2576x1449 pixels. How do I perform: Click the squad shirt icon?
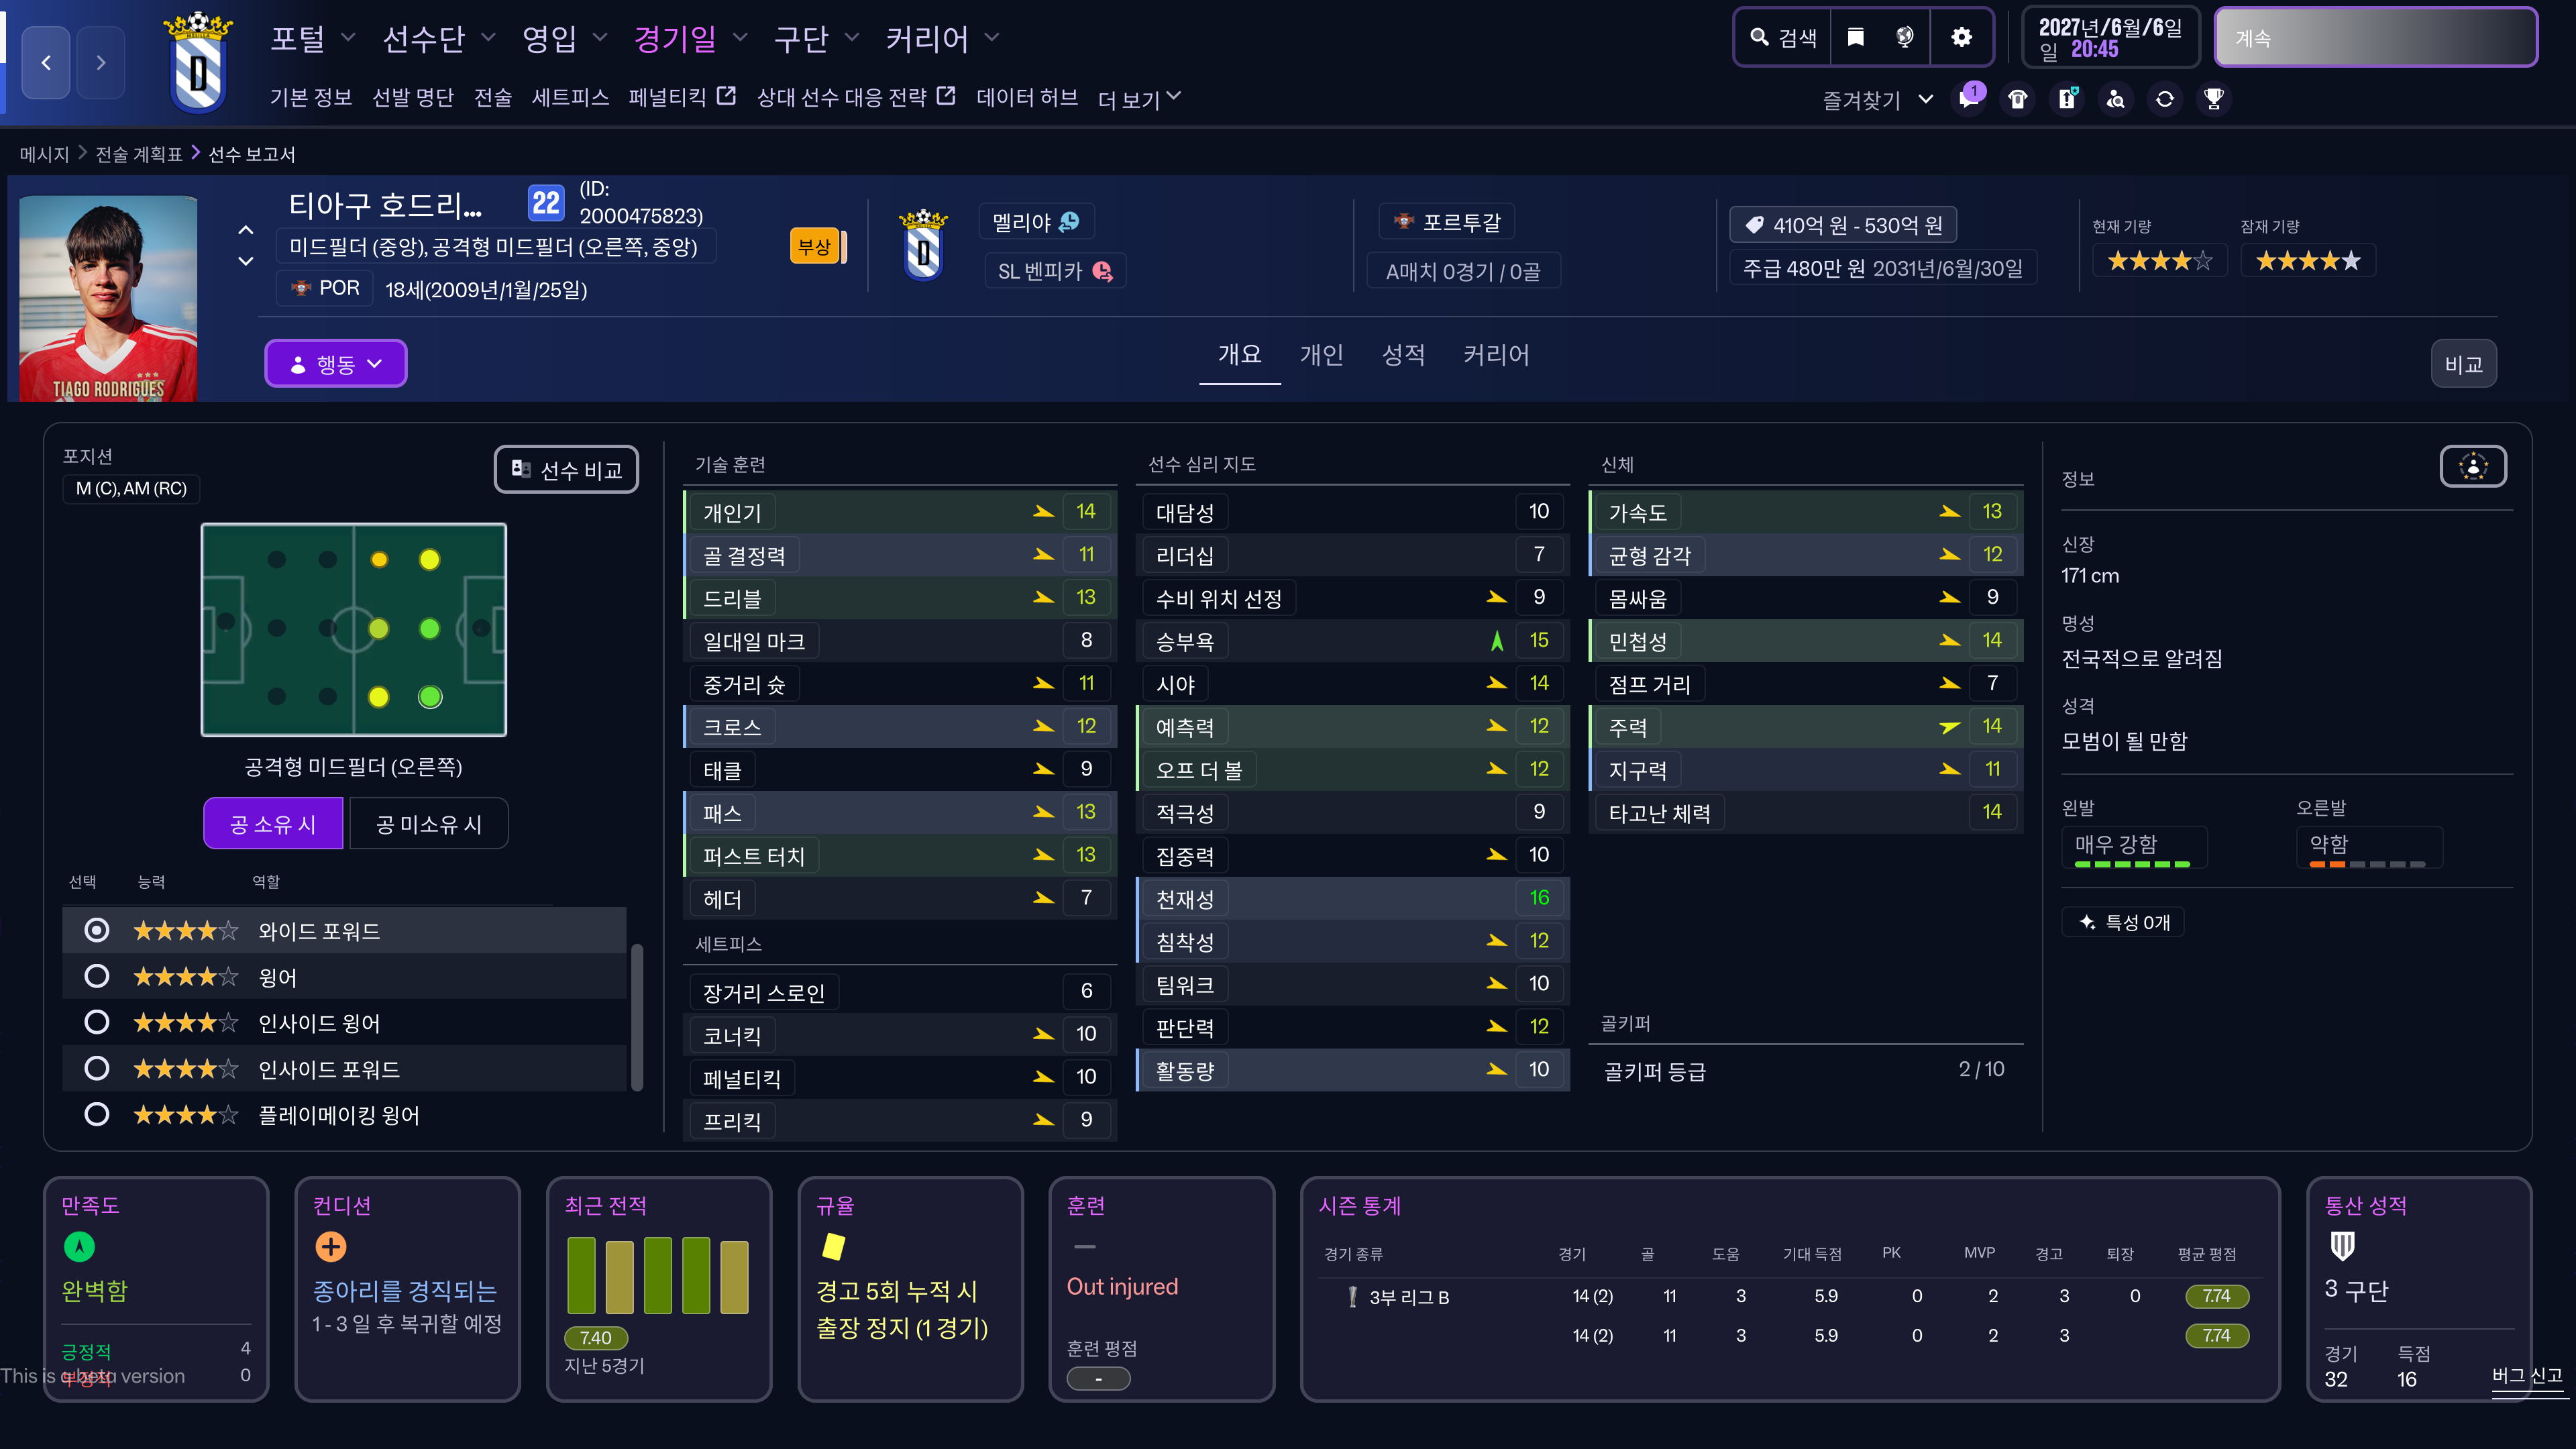click(x=2018, y=99)
